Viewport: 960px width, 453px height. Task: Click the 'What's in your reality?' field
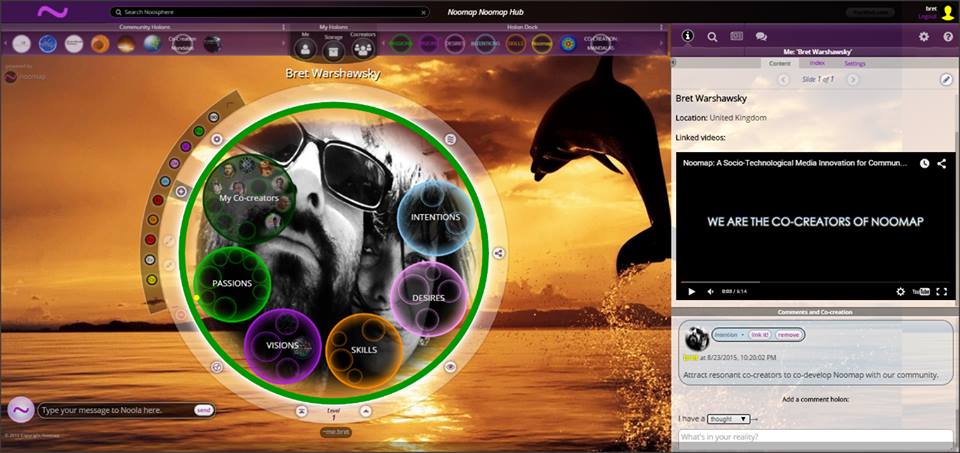click(x=816, y=436)
